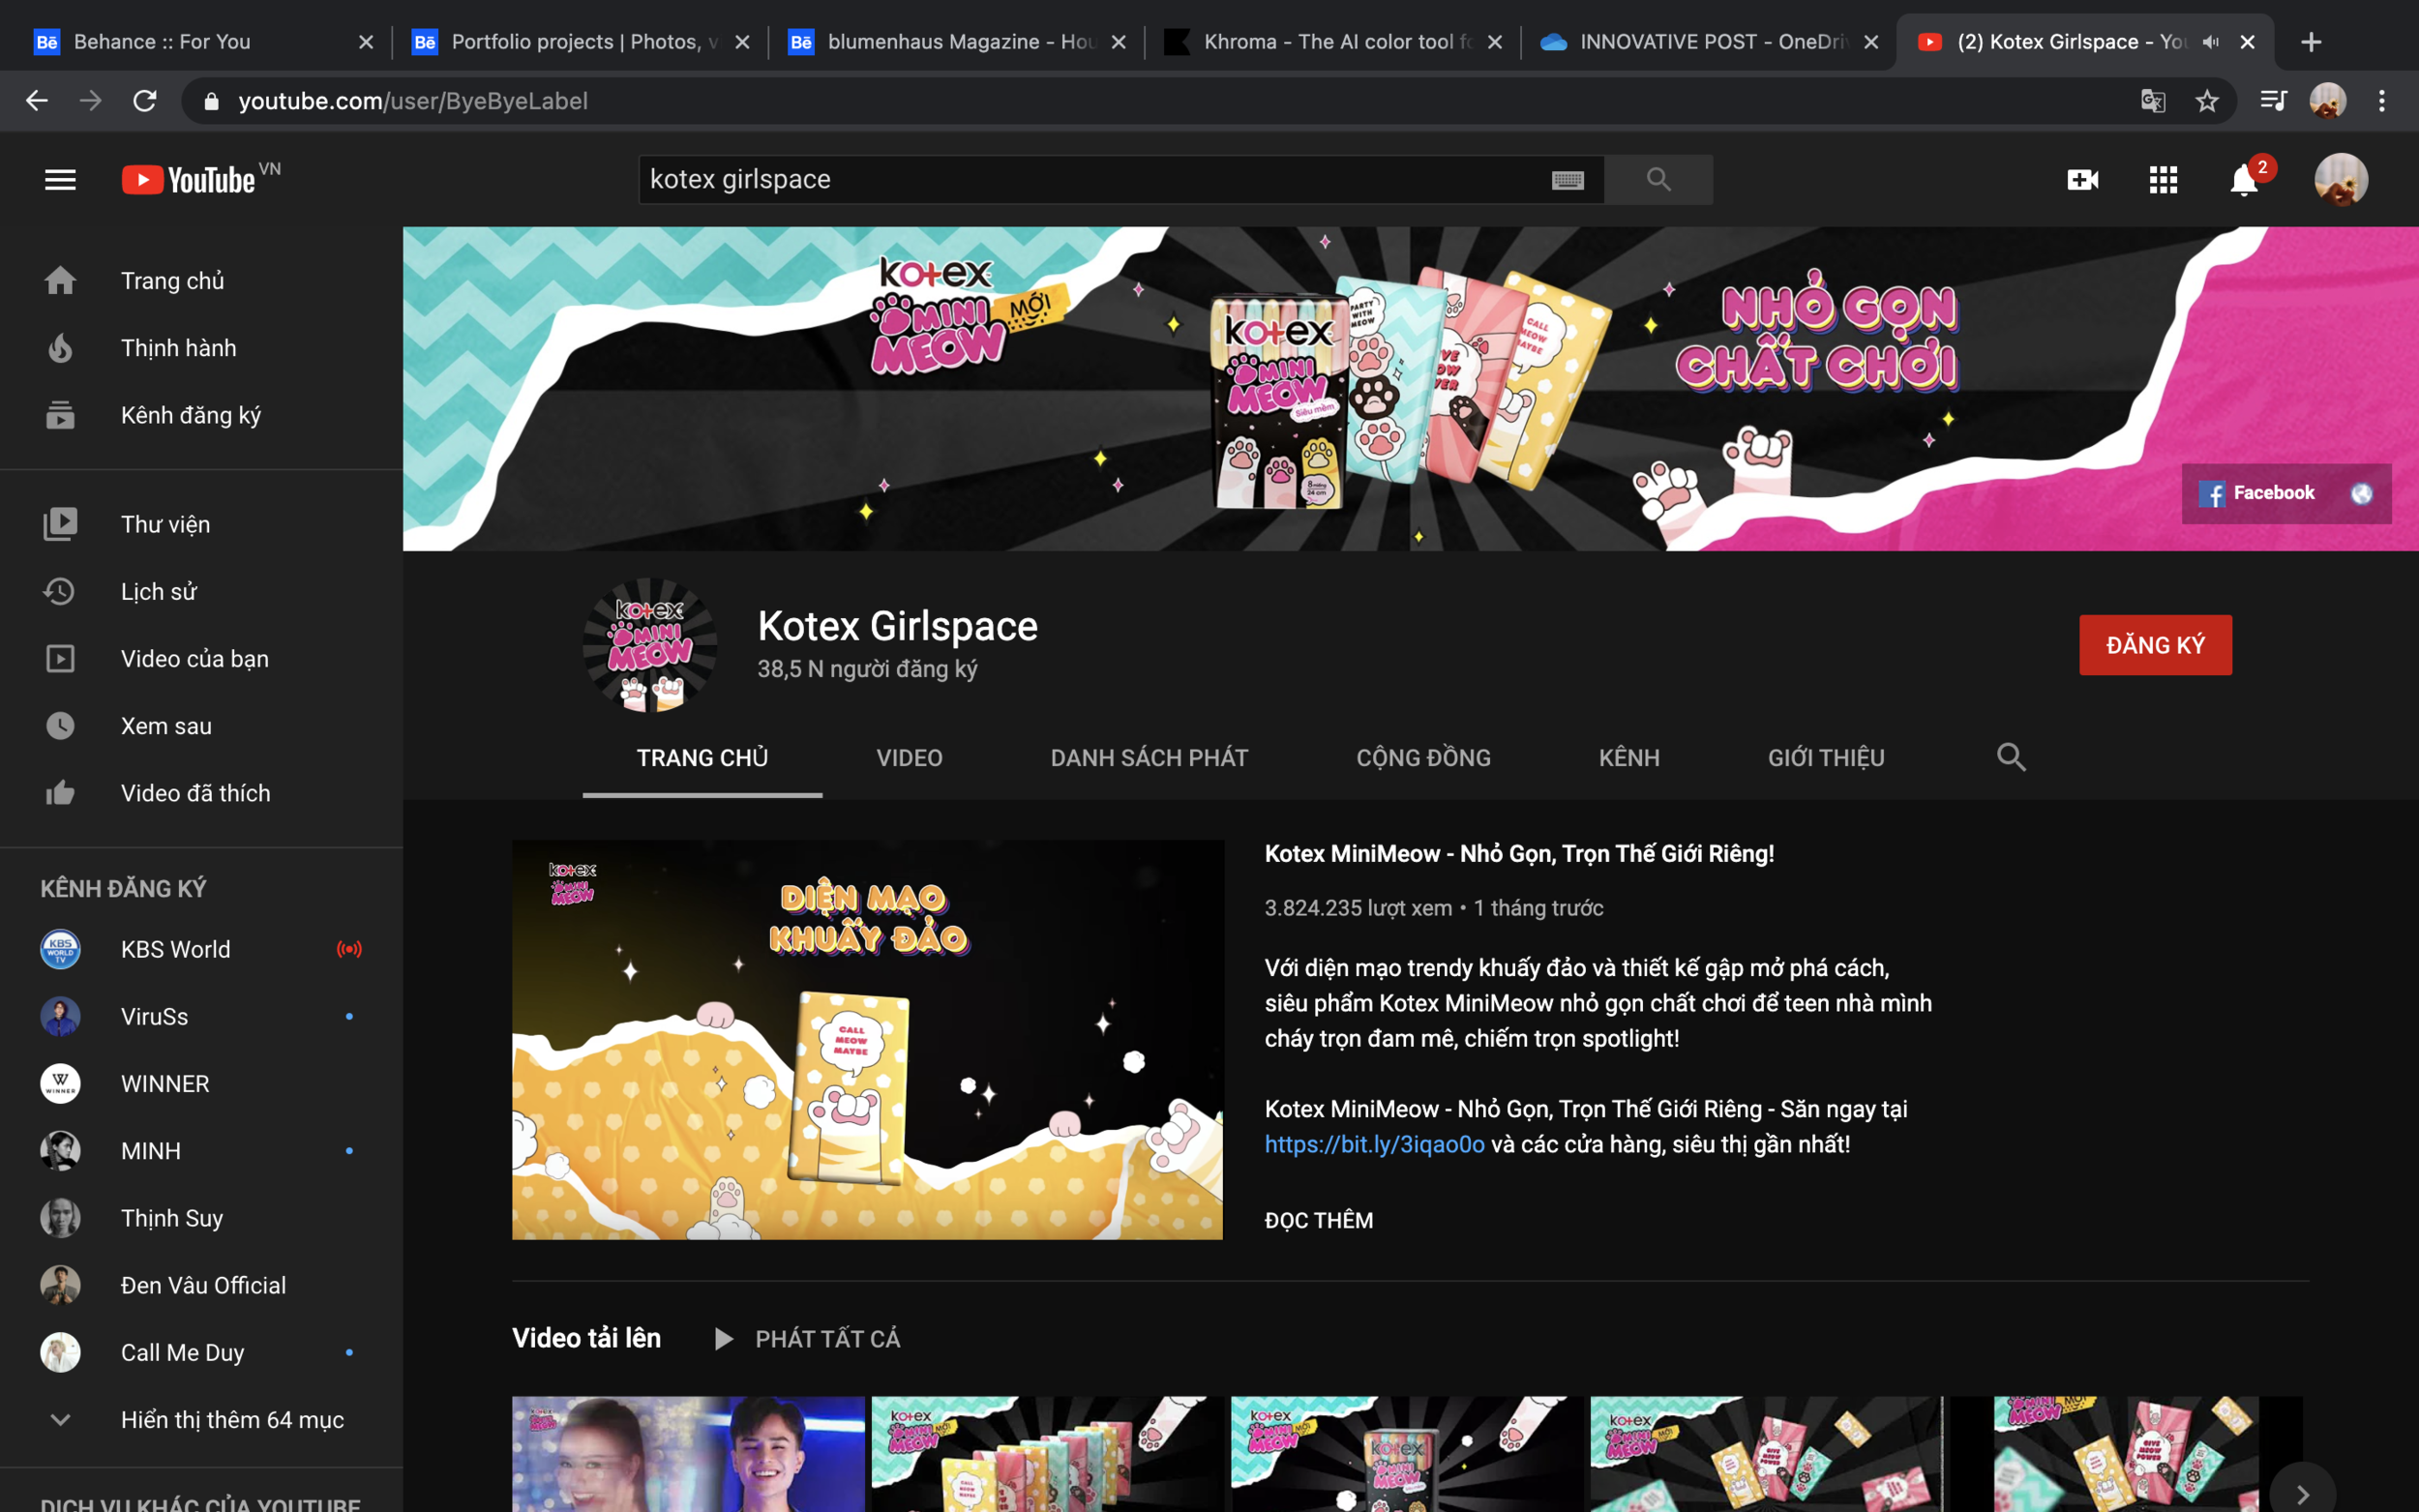This screenshot has width=2419, height=1512.
Task: Open the YouTube hamburger guide menu
Action: pos(60,180)
